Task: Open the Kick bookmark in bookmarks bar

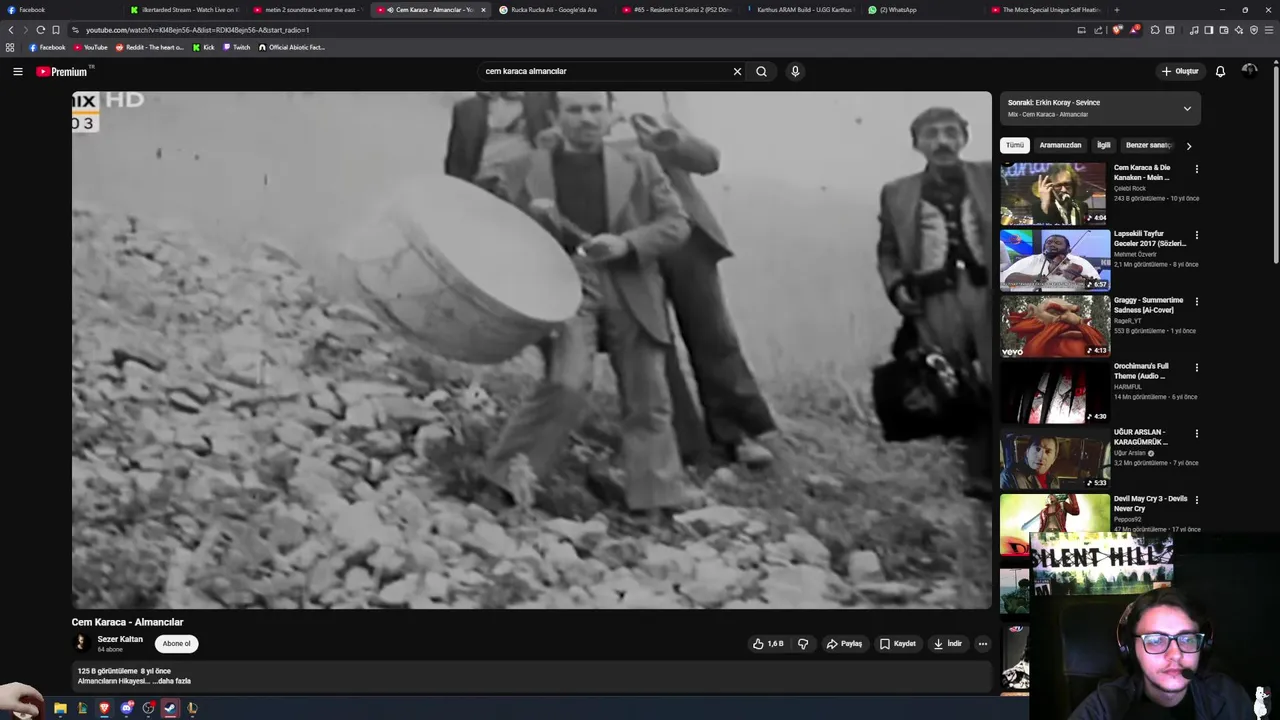Action: tap(203, 47)
